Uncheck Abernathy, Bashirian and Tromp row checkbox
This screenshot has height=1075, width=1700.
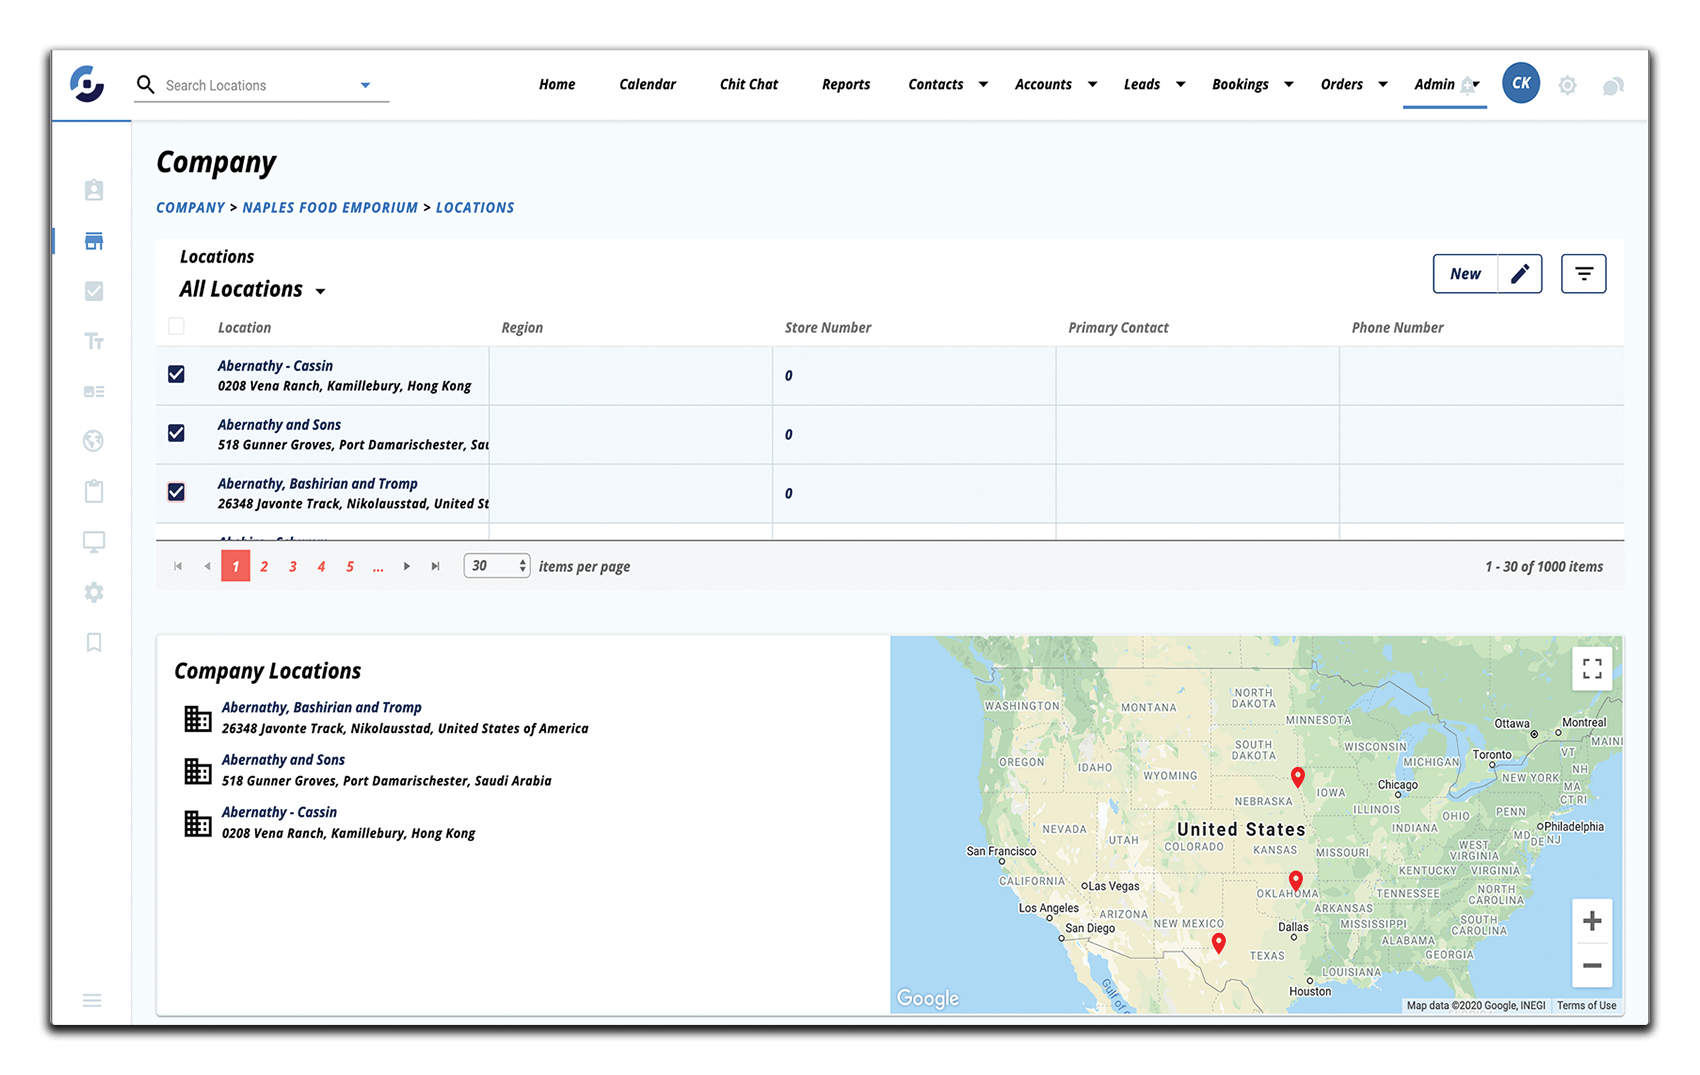tap(176, 492)
